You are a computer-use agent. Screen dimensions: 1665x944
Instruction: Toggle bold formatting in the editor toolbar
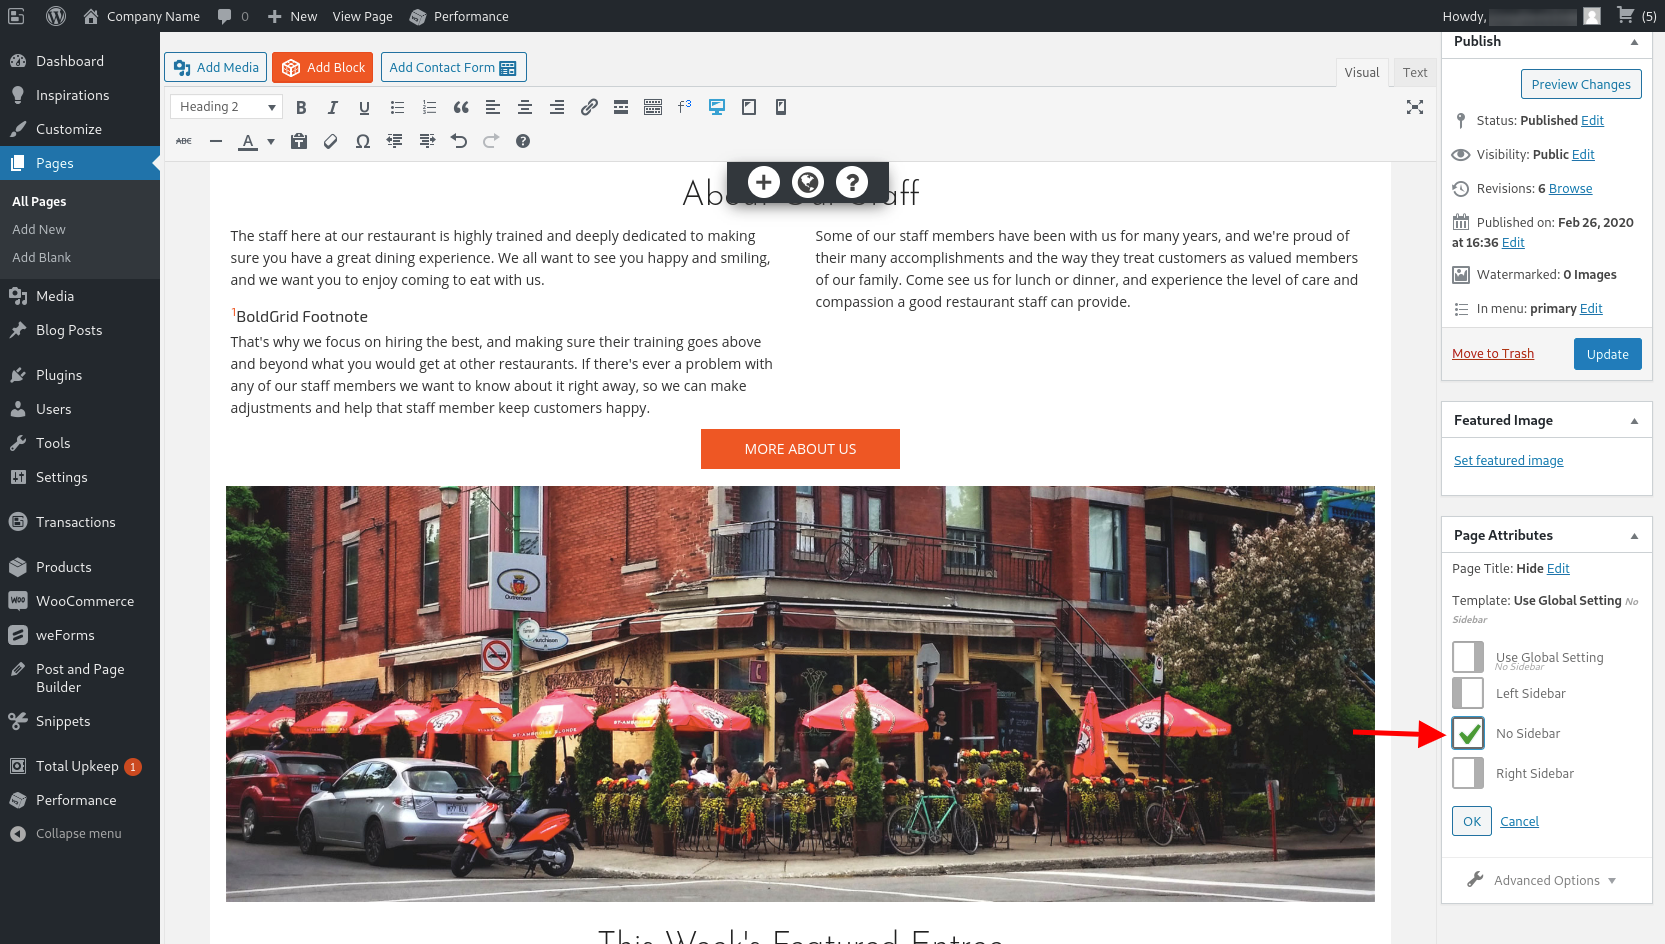click(301, 107)
